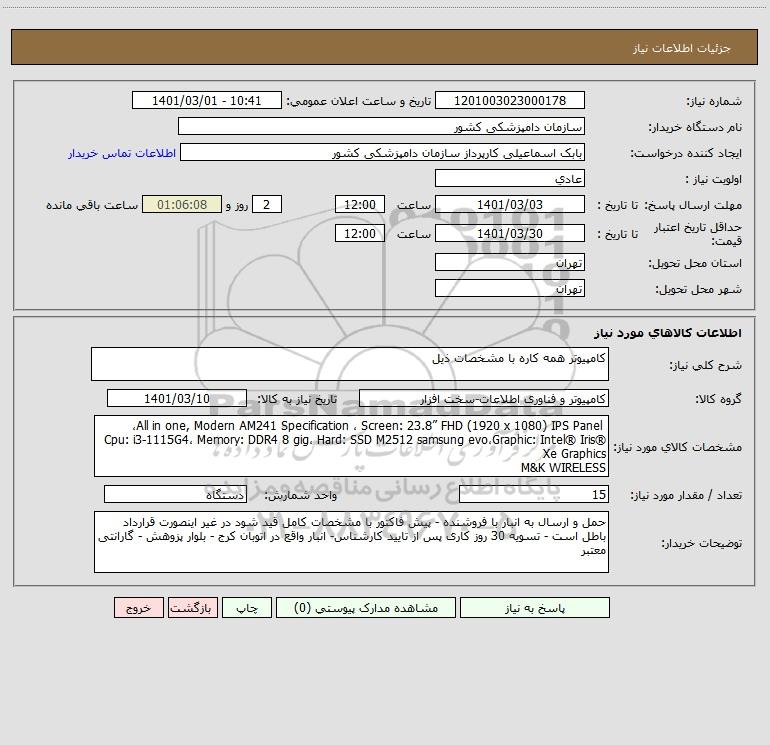This screenshot has height=745, width=770.
Task: Click the label 'گروه کالا:'
Action: 718,399
